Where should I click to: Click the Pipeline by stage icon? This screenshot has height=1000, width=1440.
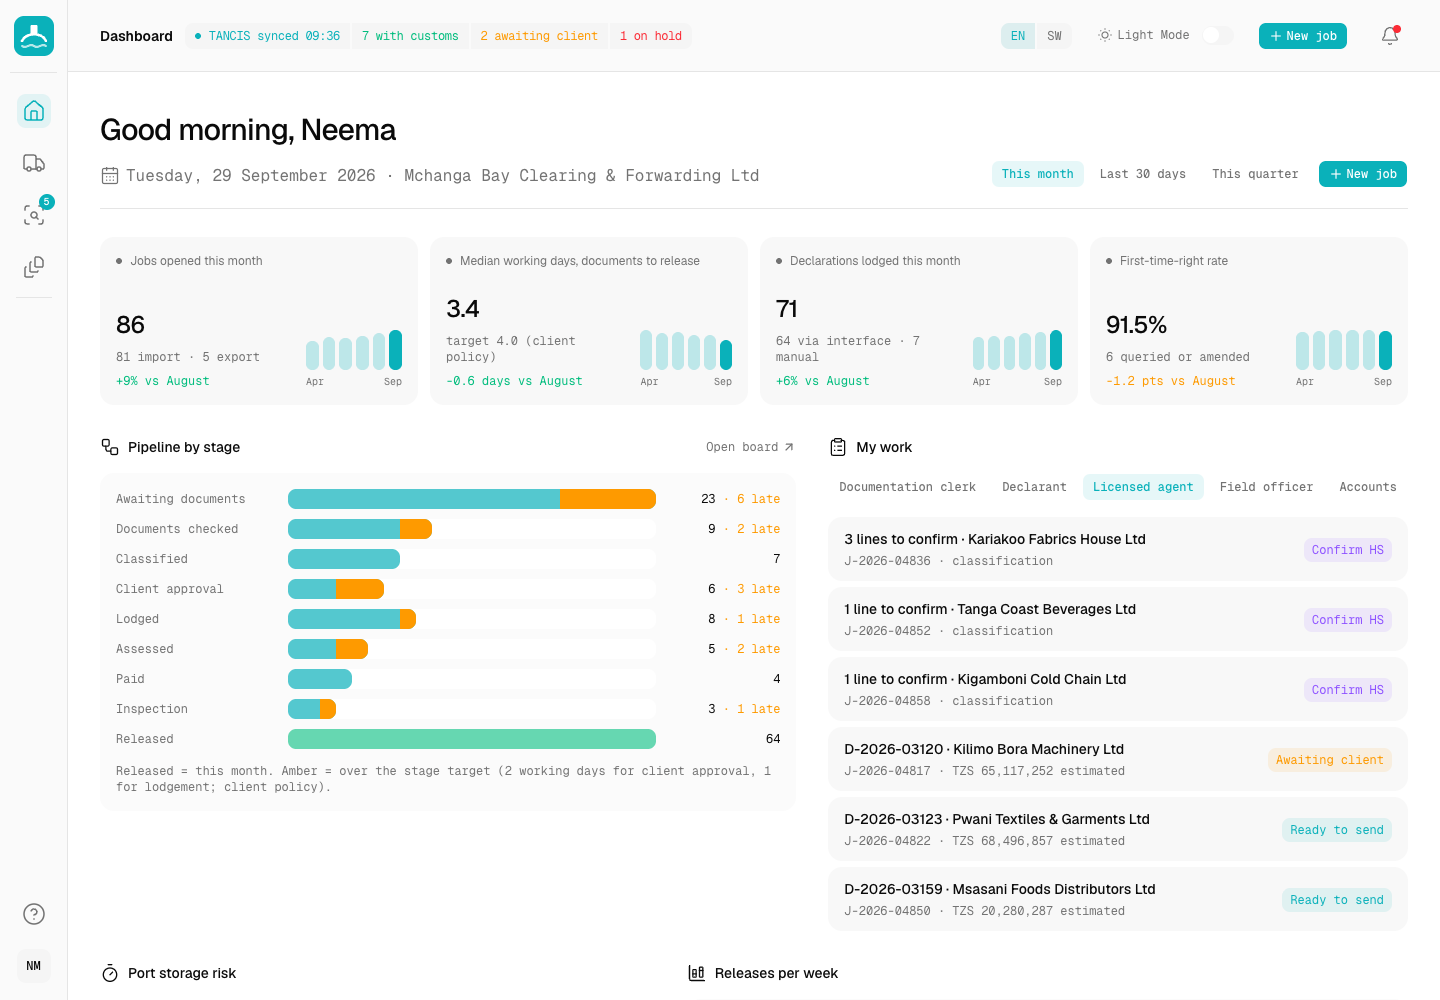click(x=110, y=447)
